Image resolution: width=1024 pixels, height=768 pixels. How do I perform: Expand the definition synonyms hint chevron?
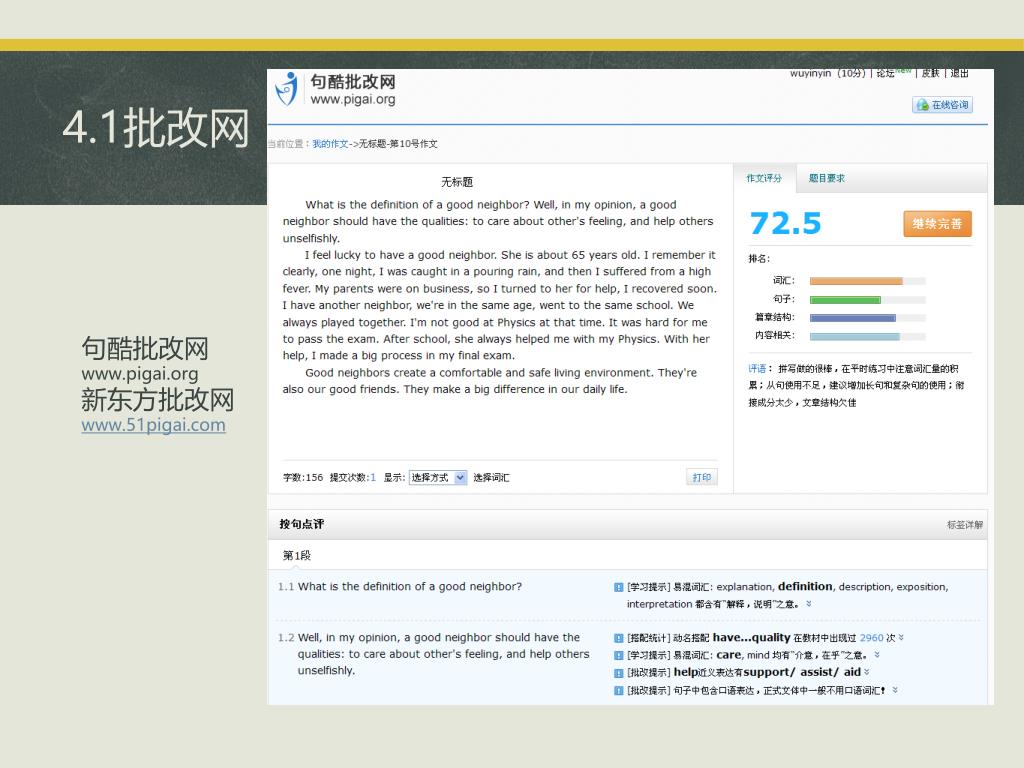(808, 604)
